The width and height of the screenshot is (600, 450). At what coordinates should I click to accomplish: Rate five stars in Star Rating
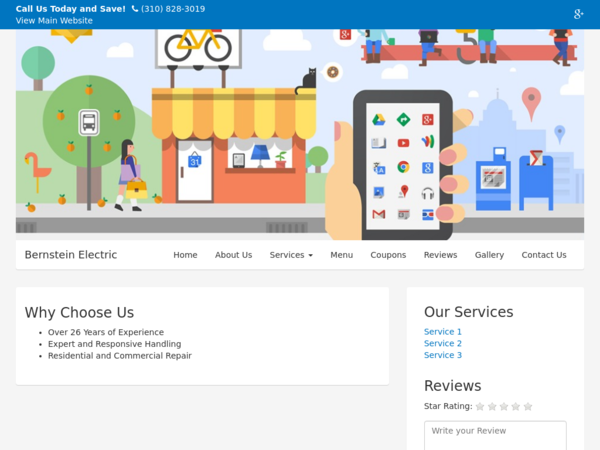528,406
